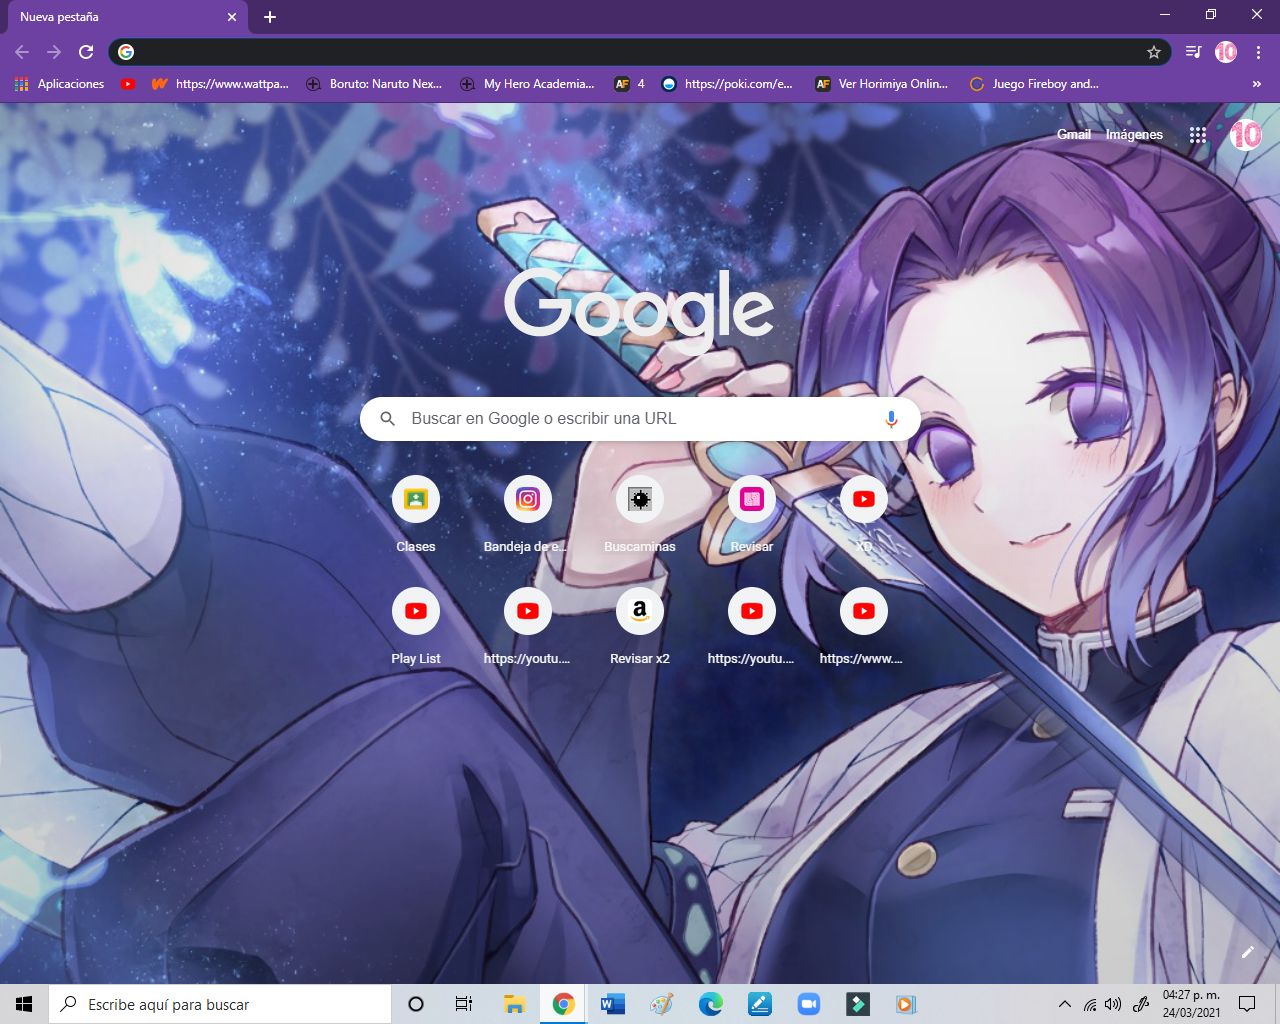This screenshot has height=1024, width=1280.
Task: Launch Microsoft Edge from the taskbar
Action: point(710,1004)
